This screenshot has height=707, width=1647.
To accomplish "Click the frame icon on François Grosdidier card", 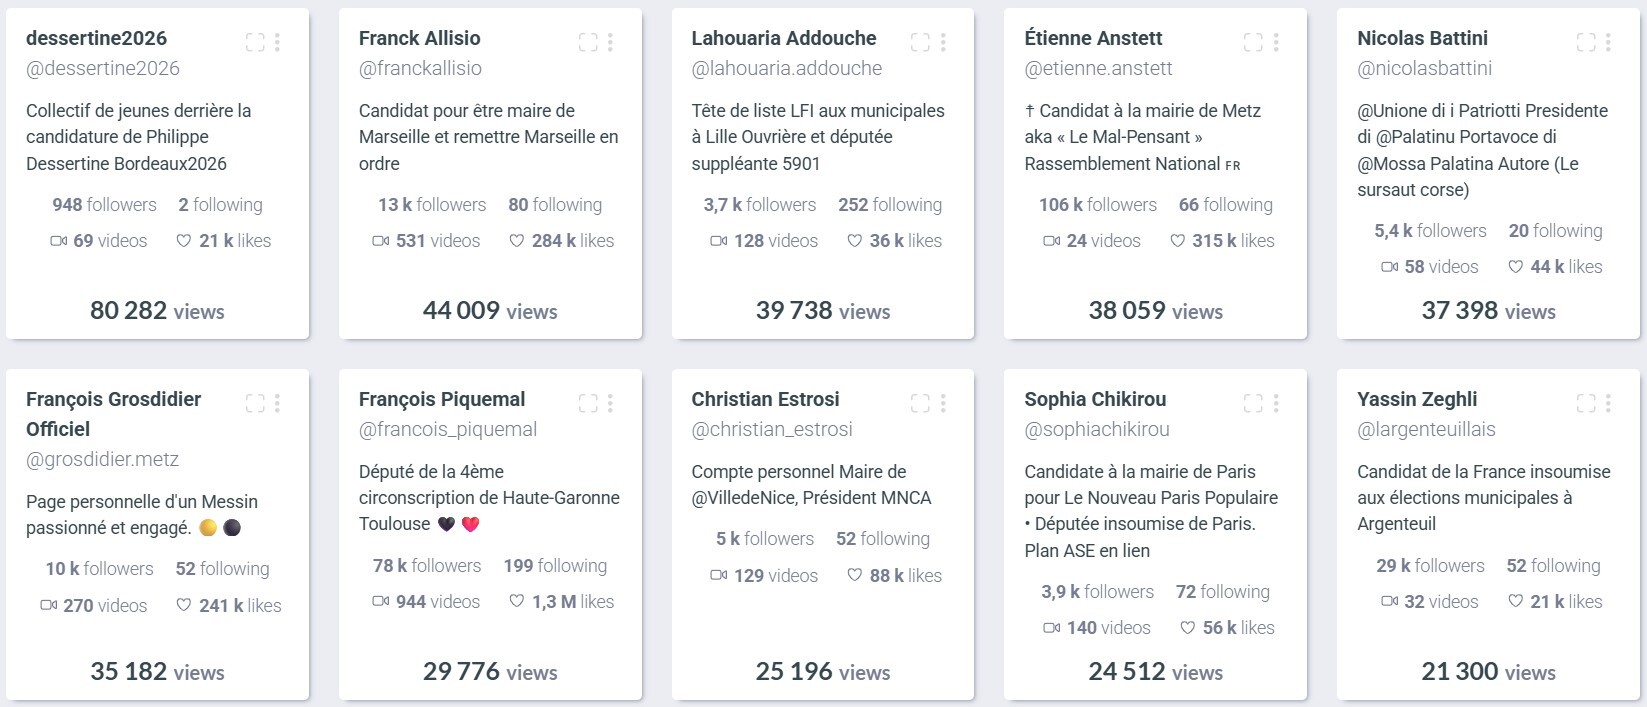I will [x=255, y=403].
